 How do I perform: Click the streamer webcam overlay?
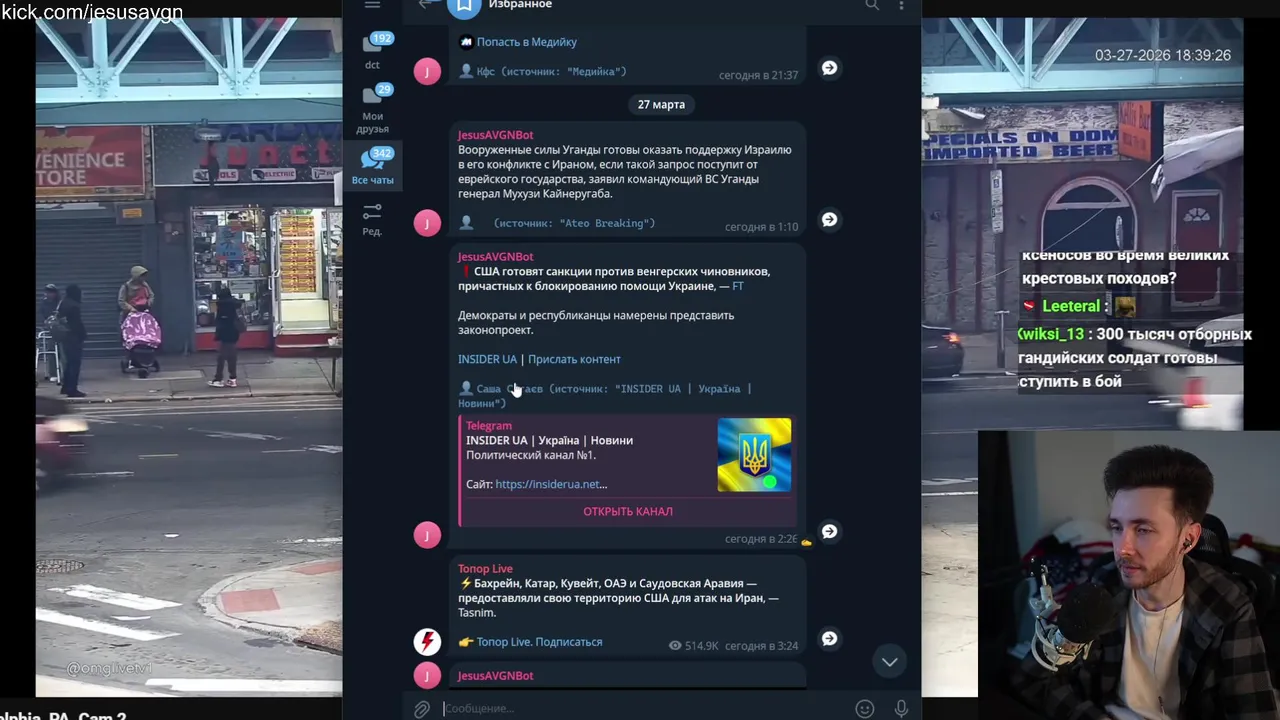tap(1128, 575)
